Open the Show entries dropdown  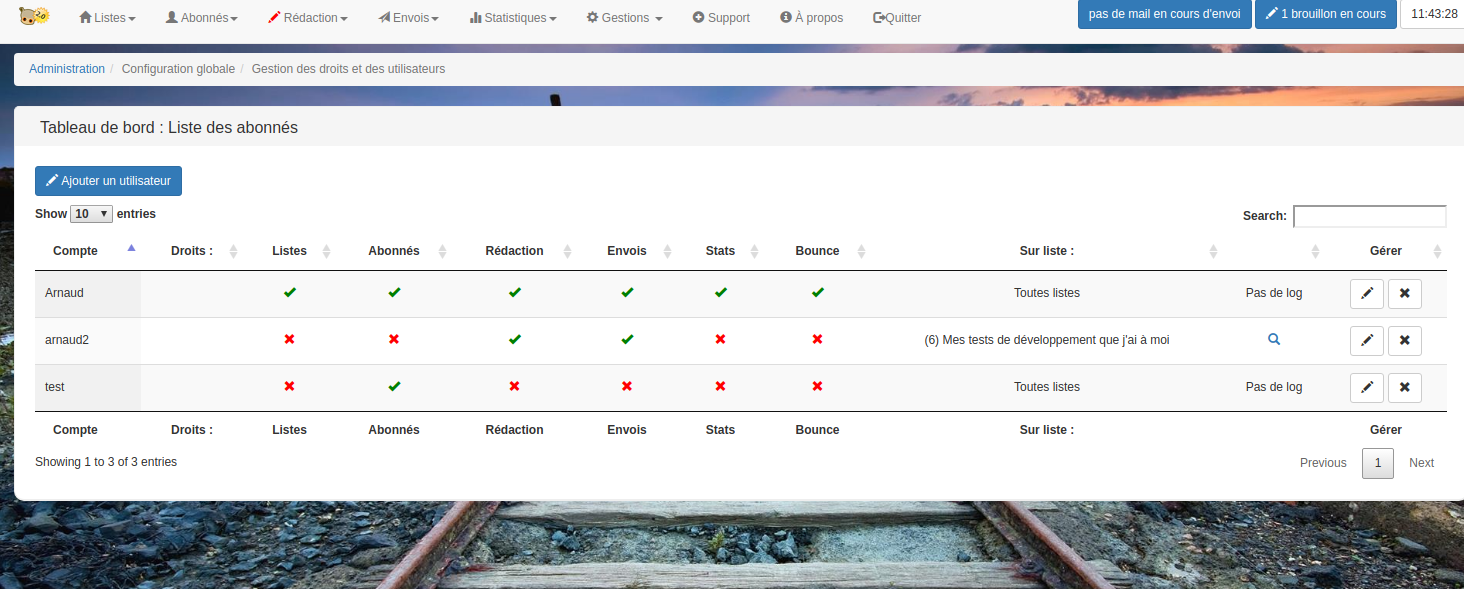pyautogui.click(x=91, y=213)
